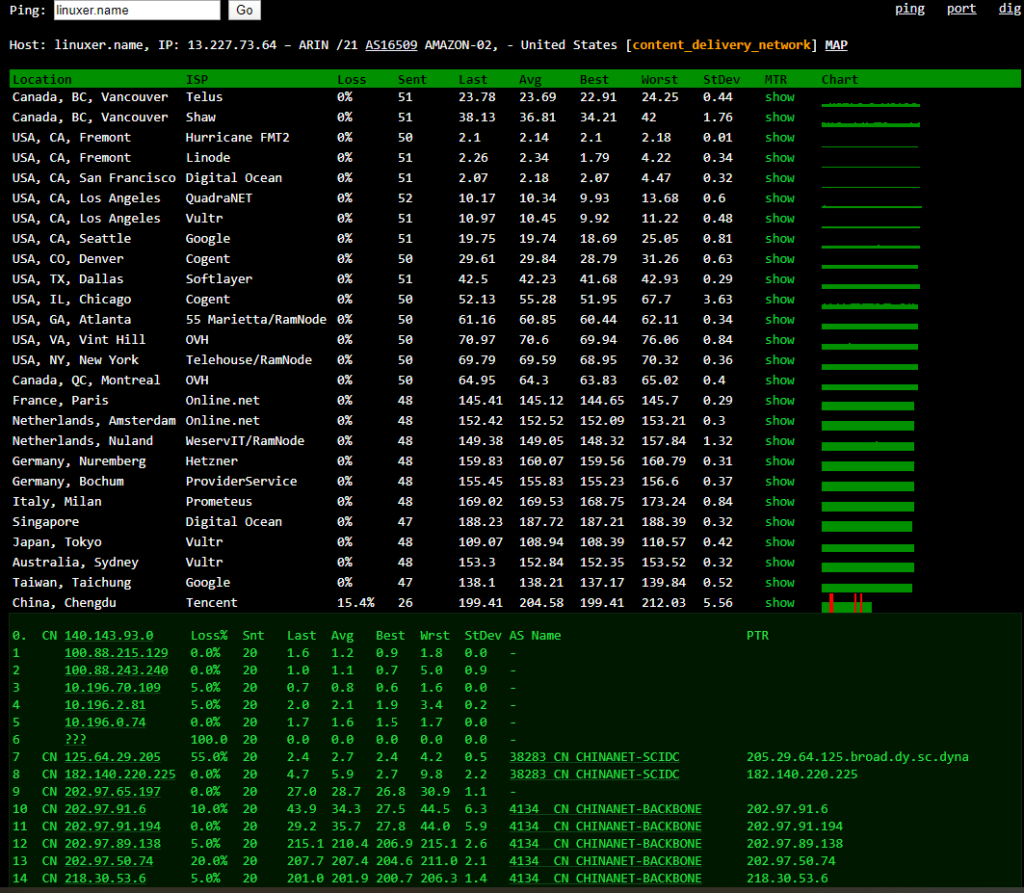
Task: Open the 4134 CN CHINANET-BACKBONE link for hop 10
Action: click(605, 809)
